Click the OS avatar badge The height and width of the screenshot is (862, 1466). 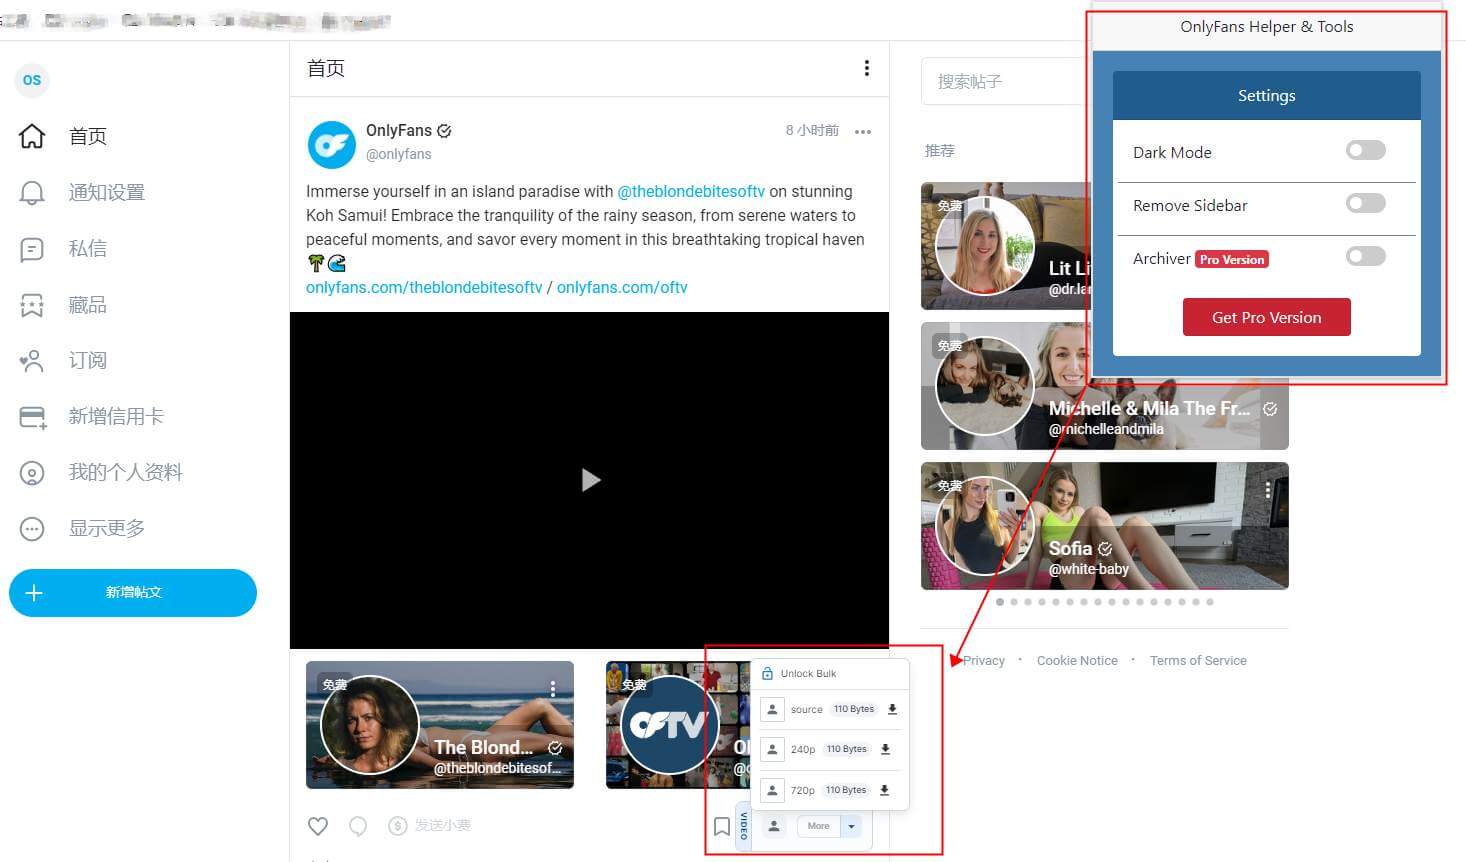click(32, 80)
